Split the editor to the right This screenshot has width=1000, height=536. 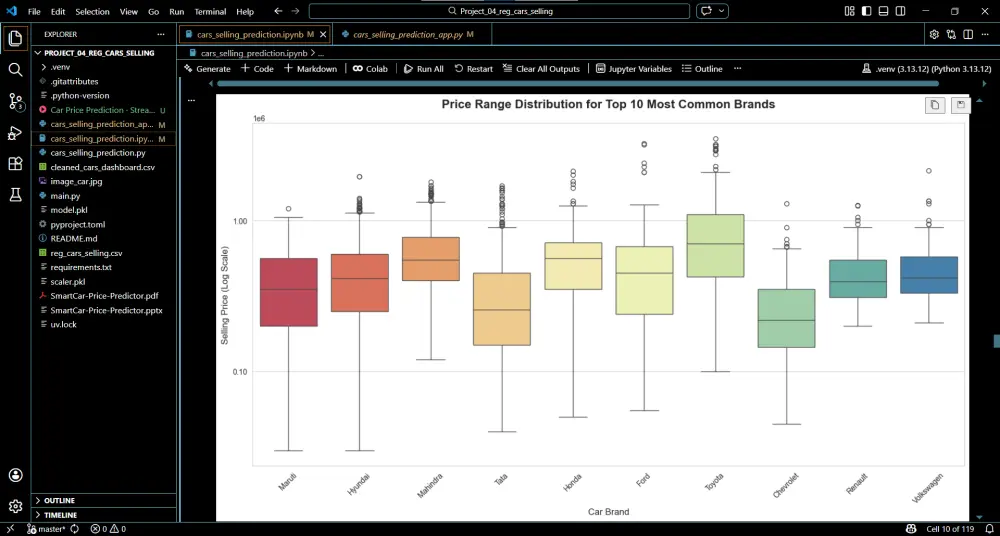tap(968, 34)
